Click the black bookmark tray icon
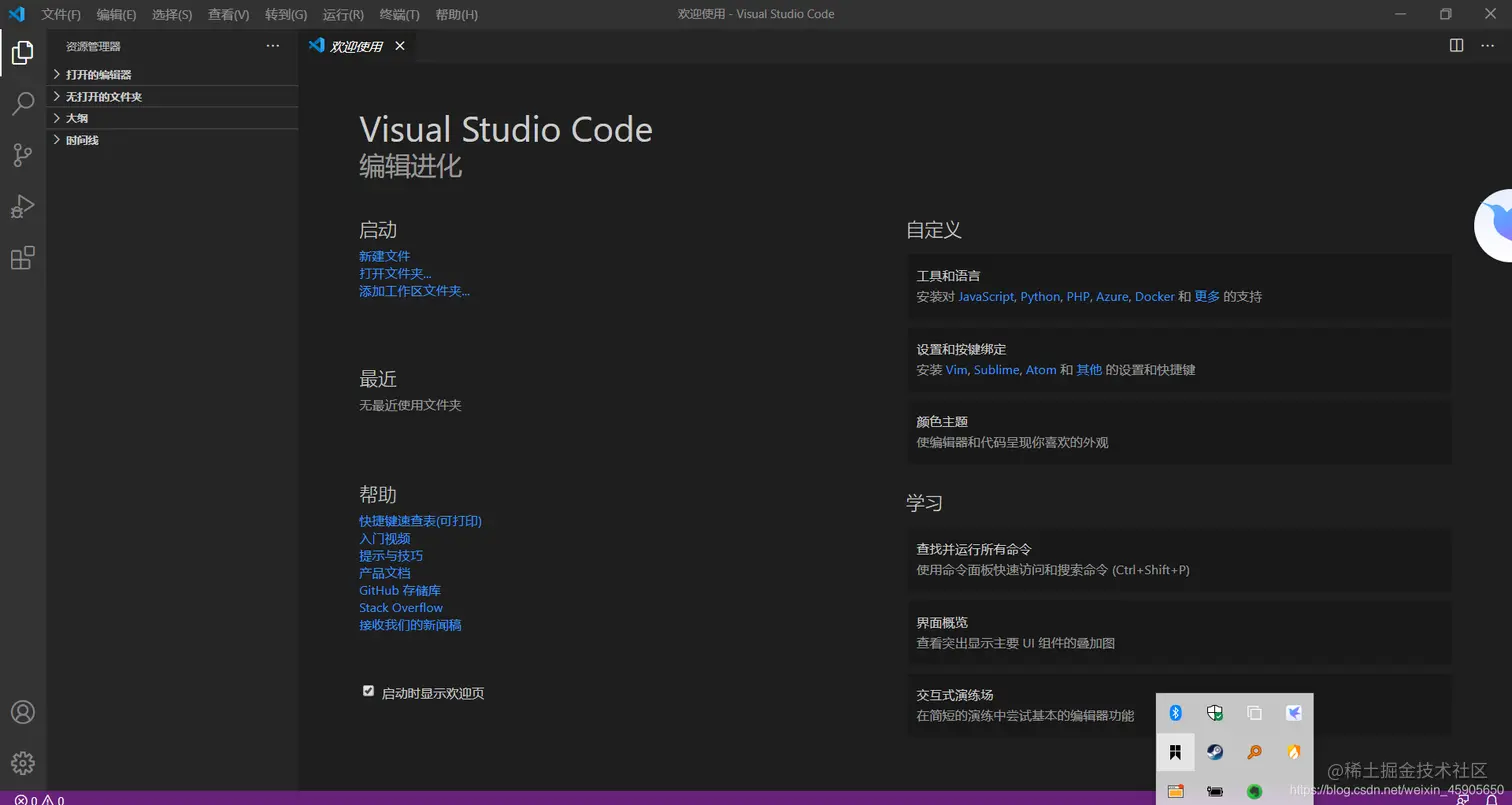Image resolution: width=1512 pixels, height=805 pixels. pos(1176,752)
